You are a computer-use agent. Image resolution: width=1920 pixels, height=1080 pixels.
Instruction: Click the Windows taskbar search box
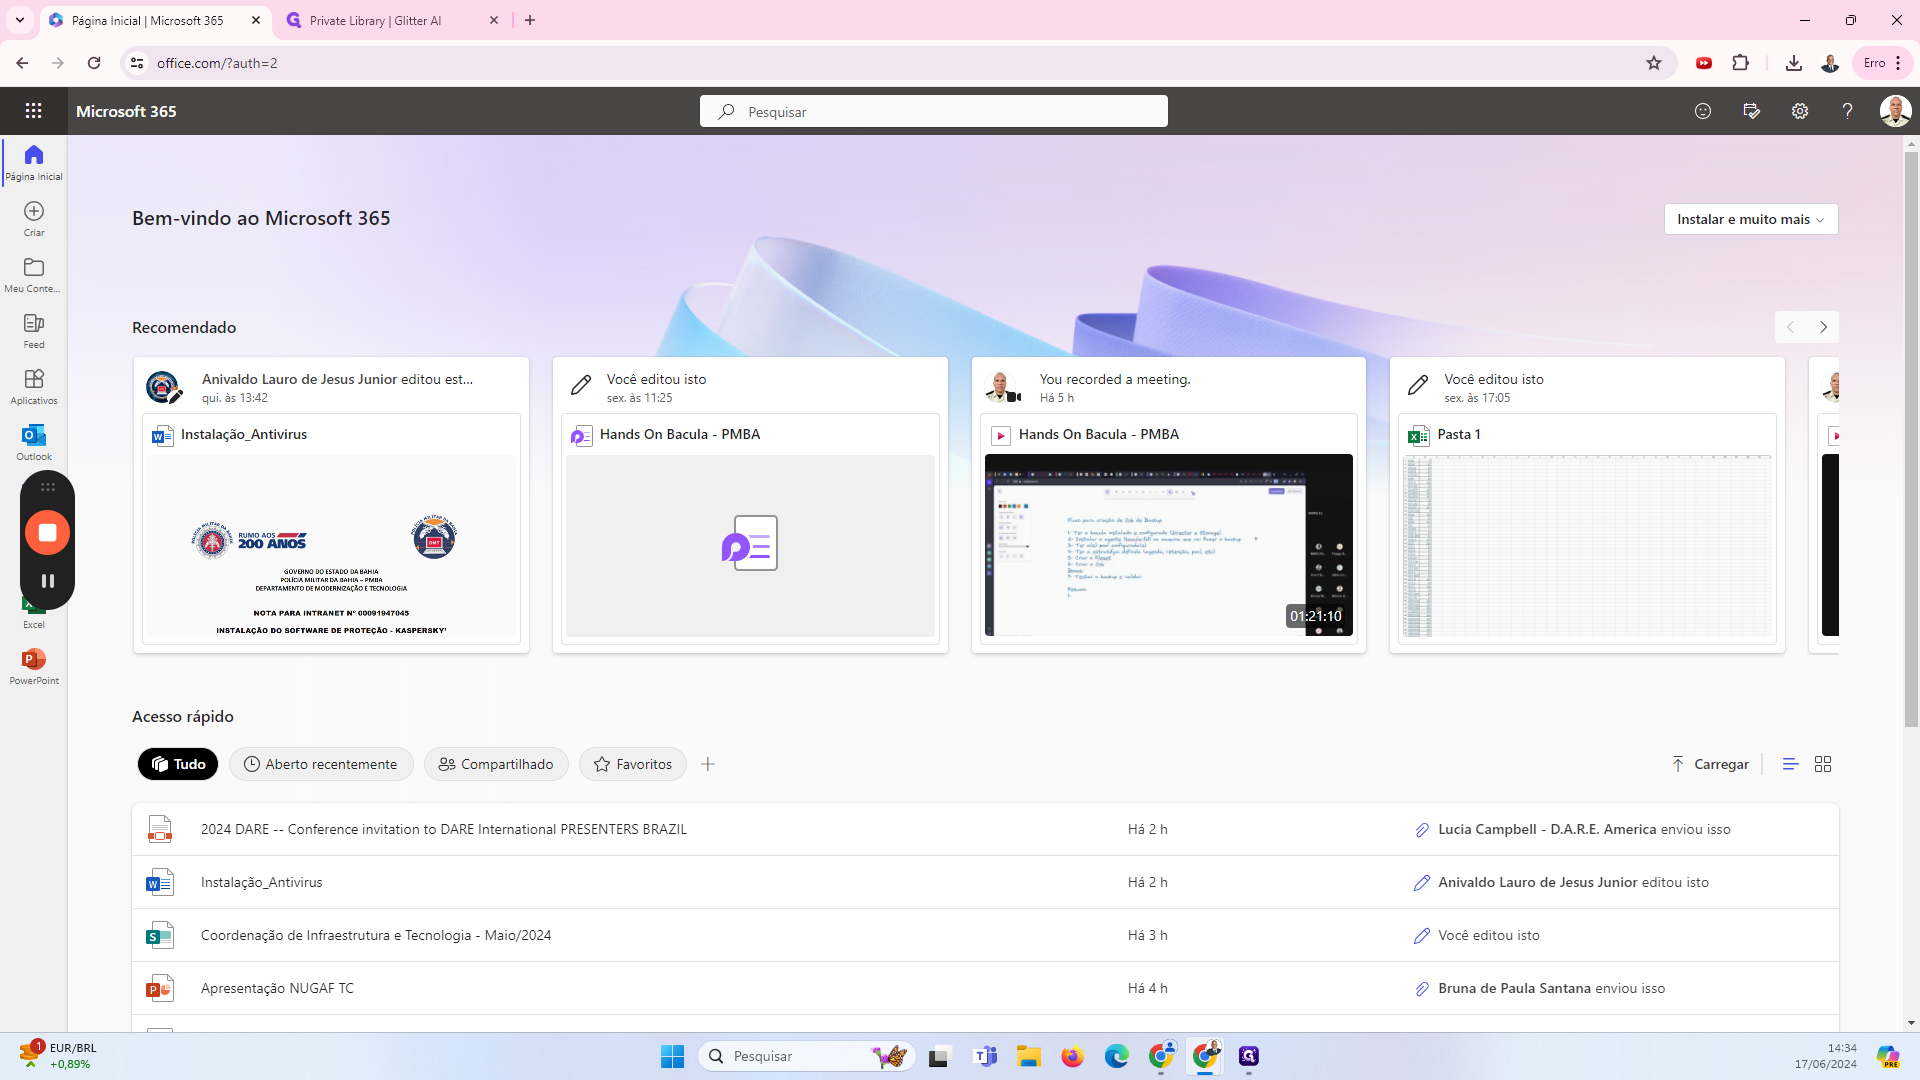point(807,1056)
